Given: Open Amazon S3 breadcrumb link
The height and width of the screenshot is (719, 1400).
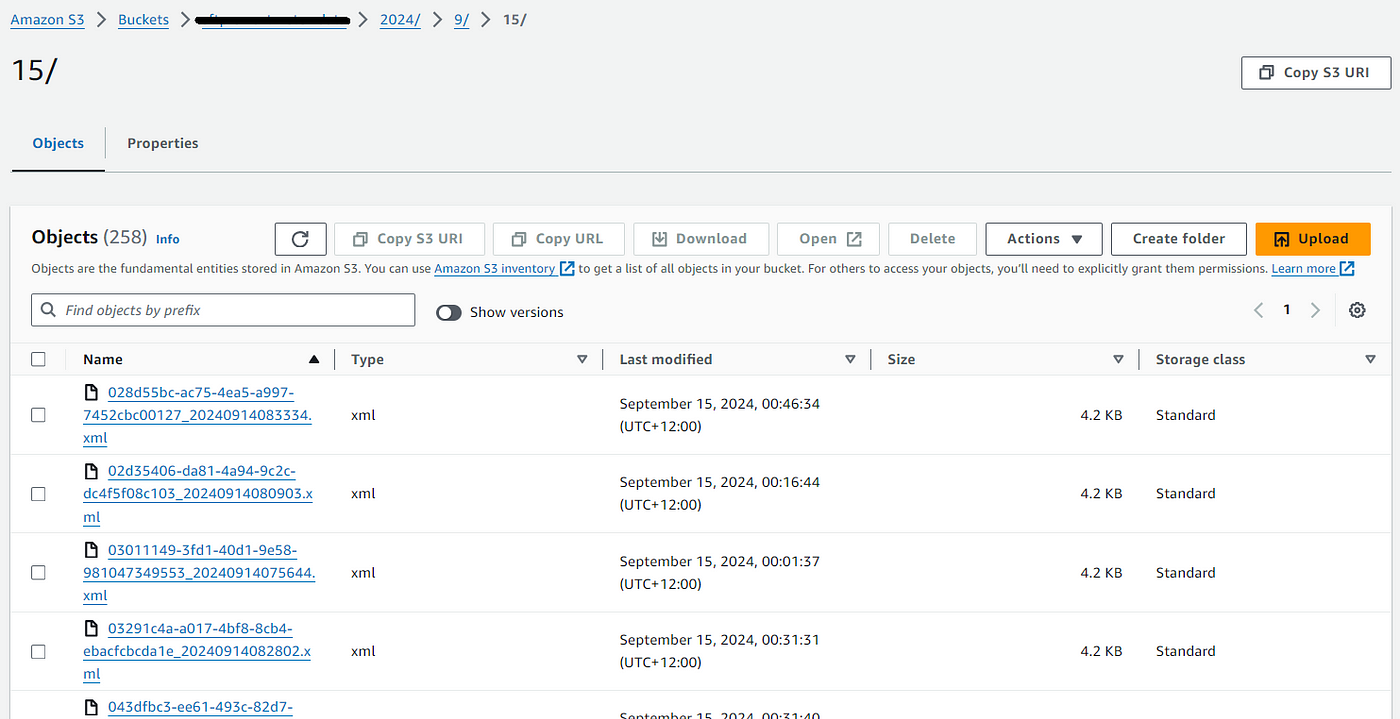Looking at the screenshot, I should (48, 20).
